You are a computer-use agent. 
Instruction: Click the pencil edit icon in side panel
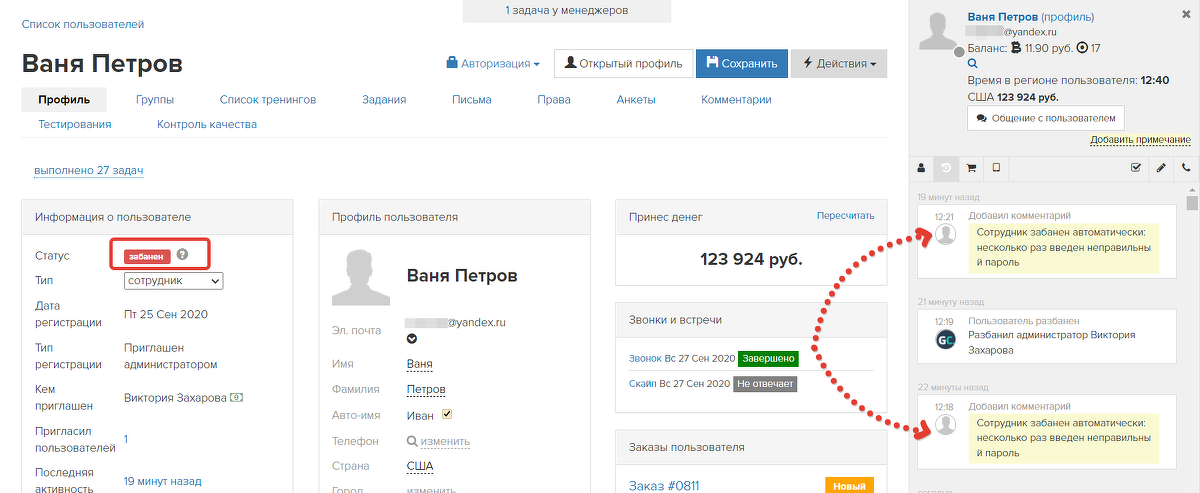1161,168
